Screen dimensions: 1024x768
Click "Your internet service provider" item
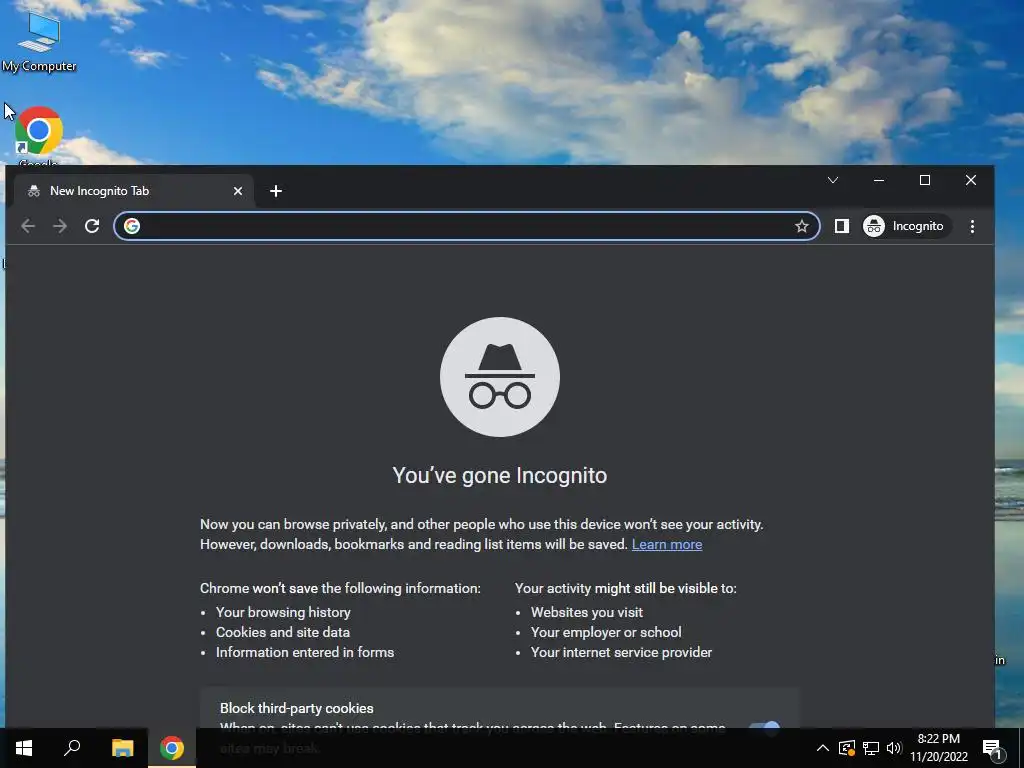coord(621,652)
